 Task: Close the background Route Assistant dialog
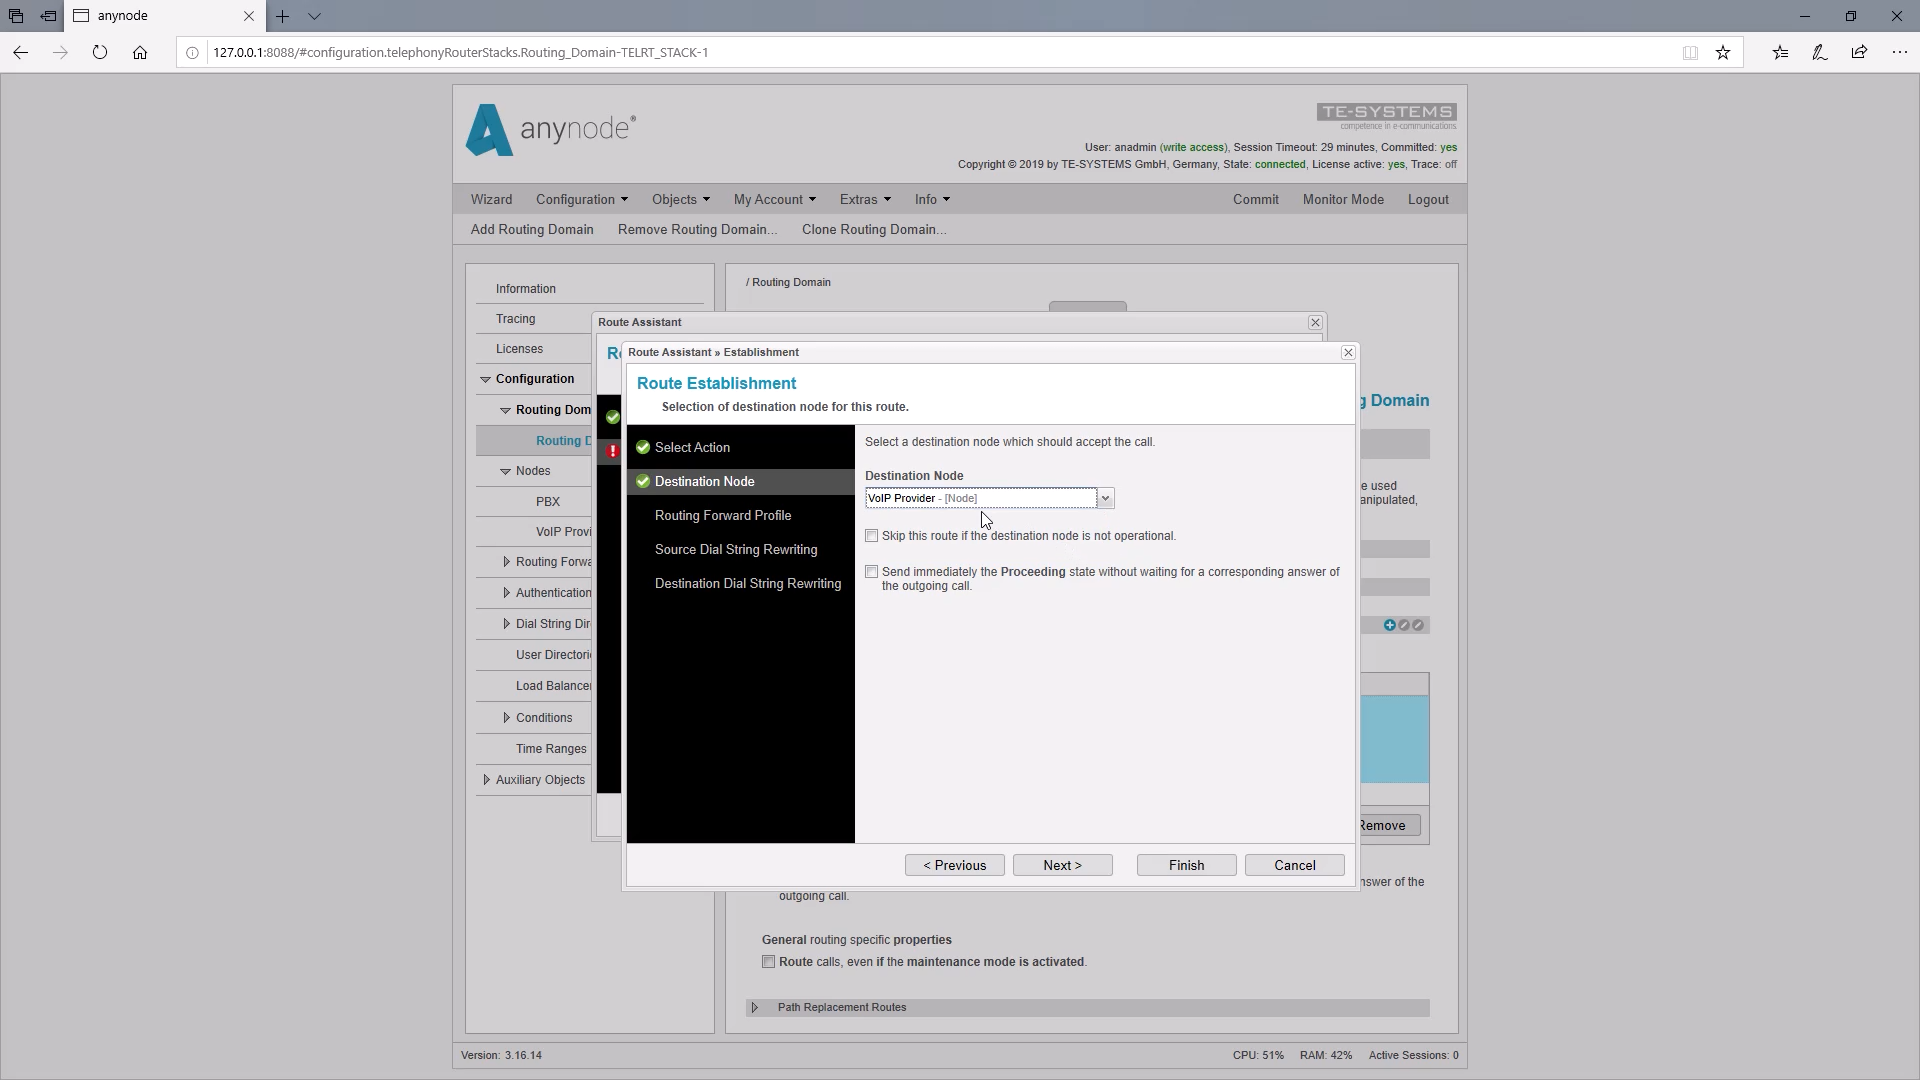pos(1315,322)
